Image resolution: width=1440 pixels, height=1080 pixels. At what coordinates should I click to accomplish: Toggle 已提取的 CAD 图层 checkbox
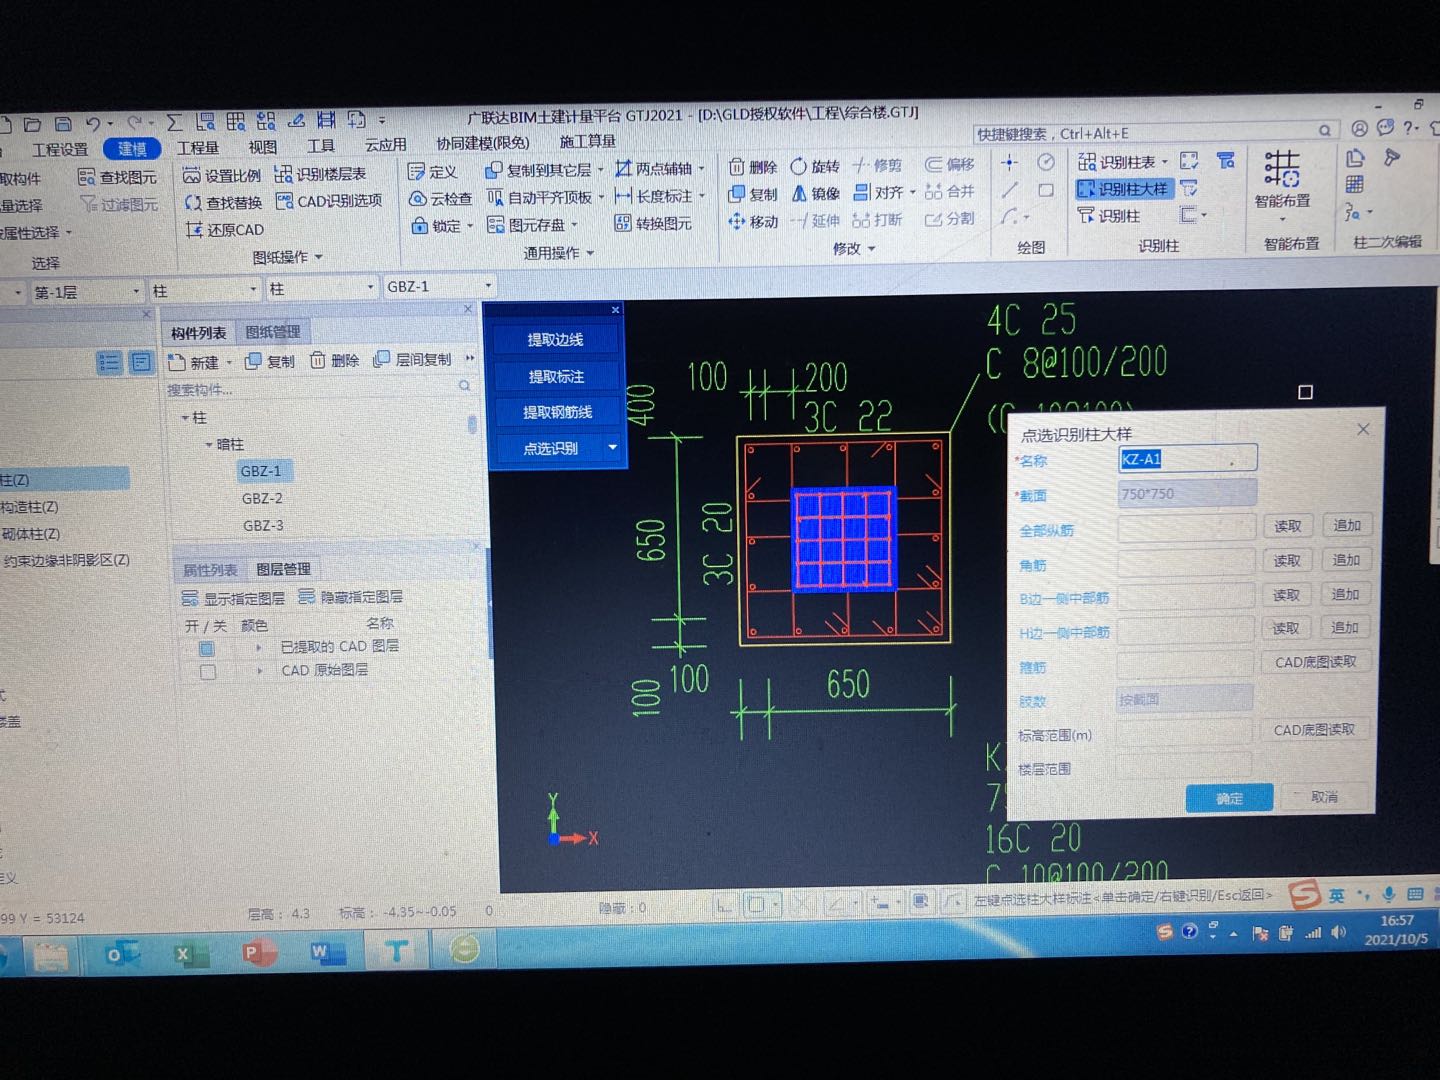pyautogui.click(x=207, y=648)
